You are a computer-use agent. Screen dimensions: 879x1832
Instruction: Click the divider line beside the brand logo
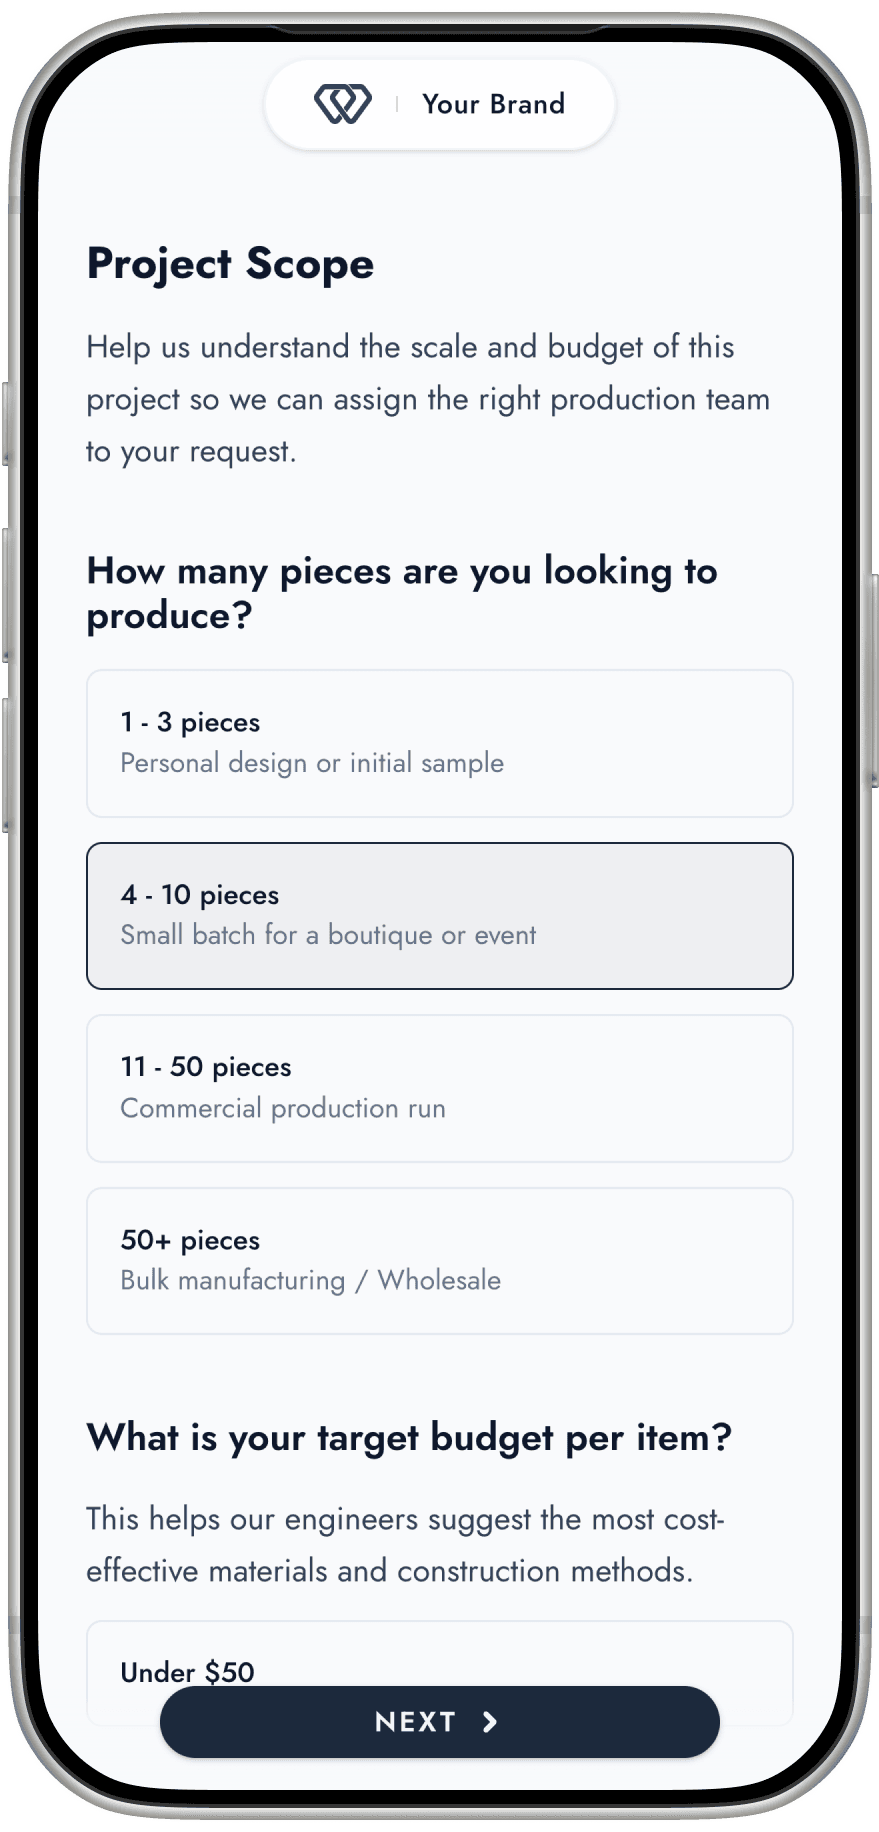tap(397, 104)
